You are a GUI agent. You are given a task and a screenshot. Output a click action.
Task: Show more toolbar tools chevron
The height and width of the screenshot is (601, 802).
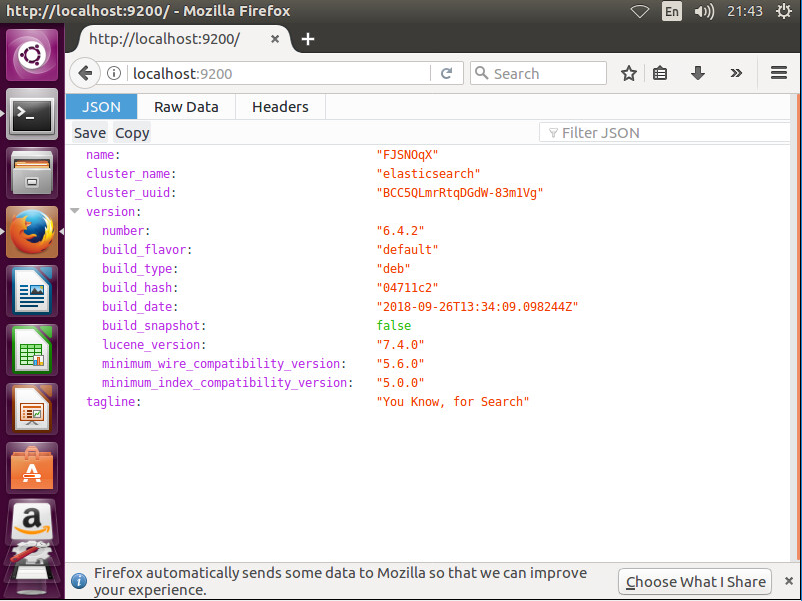[x=736, y=73]
